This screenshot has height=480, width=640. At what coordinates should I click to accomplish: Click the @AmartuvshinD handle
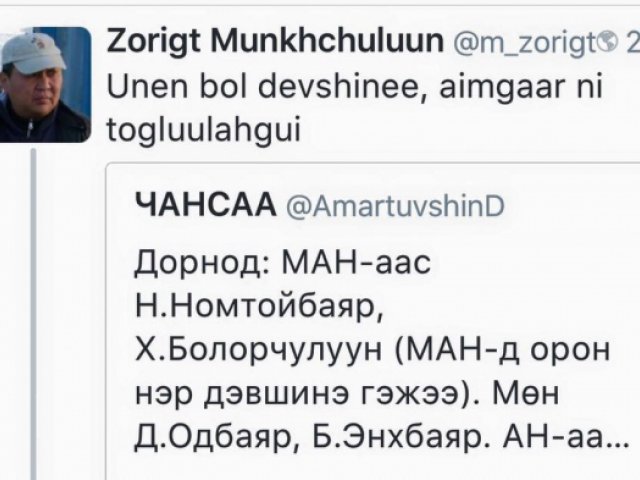point(395,206)
